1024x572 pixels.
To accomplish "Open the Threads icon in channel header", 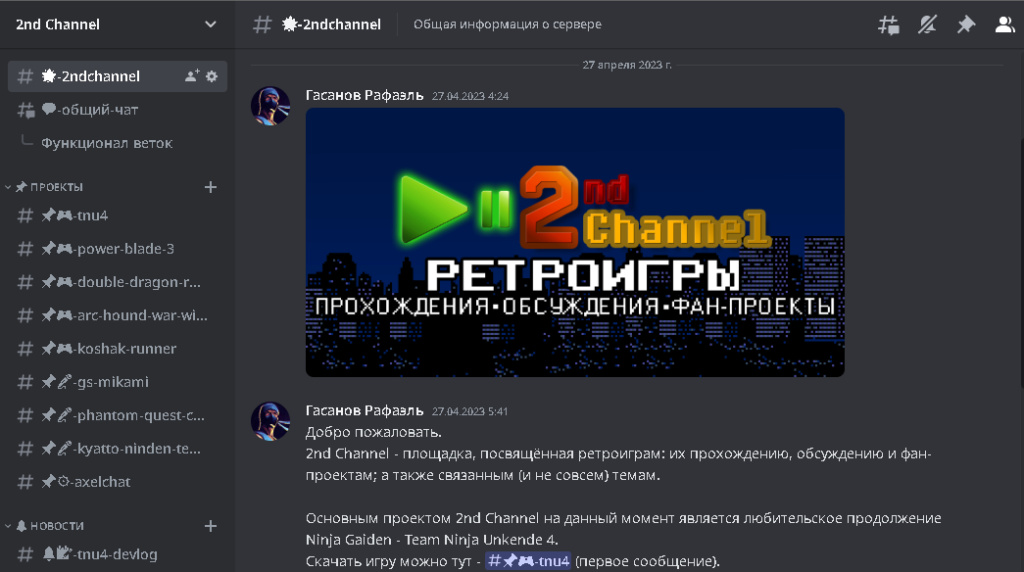I will tap(888, 25).
